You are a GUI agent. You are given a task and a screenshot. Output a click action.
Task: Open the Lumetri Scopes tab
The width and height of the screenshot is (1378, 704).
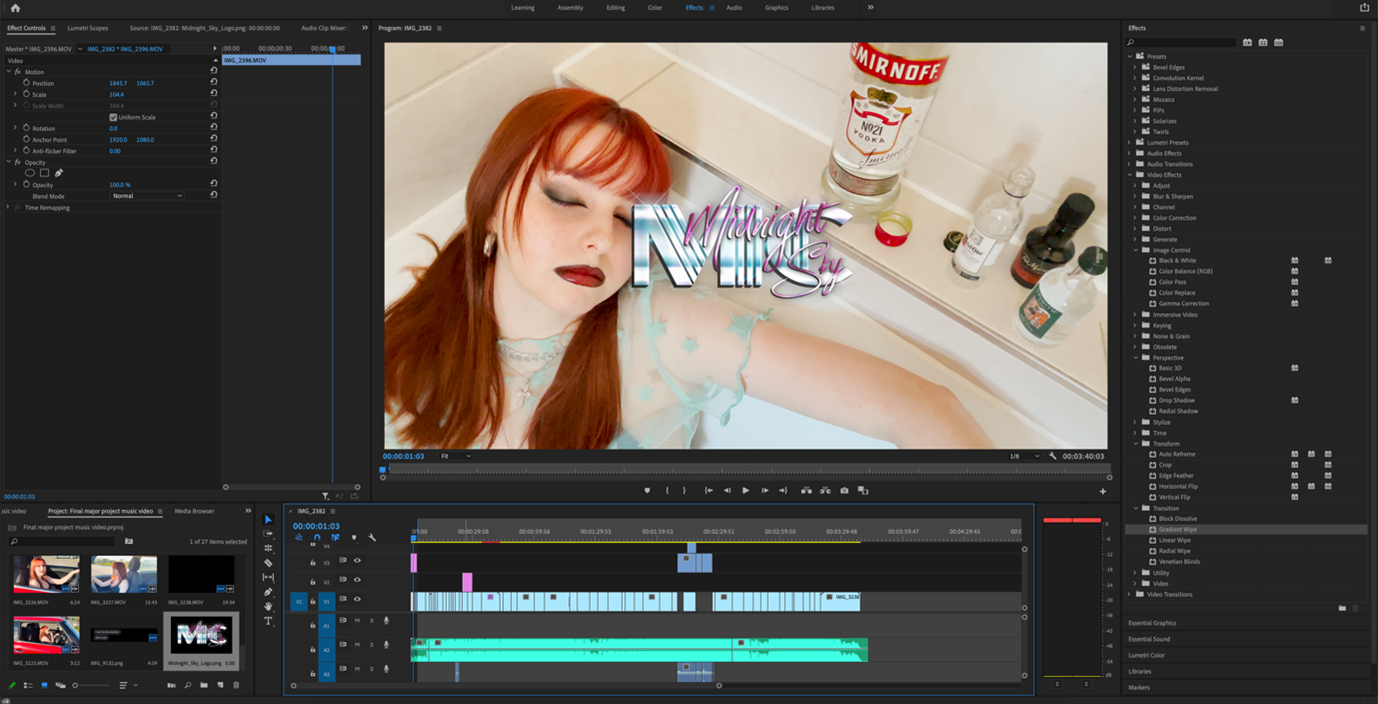88,28
